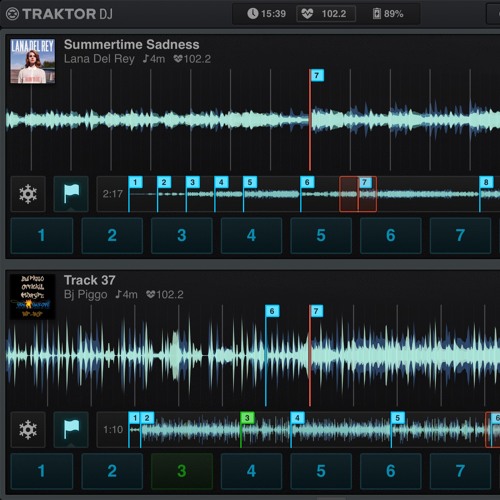Select cue marker 4 in Track 37 overview
This screenshot has height=500, width=500.
coord(297,418)
